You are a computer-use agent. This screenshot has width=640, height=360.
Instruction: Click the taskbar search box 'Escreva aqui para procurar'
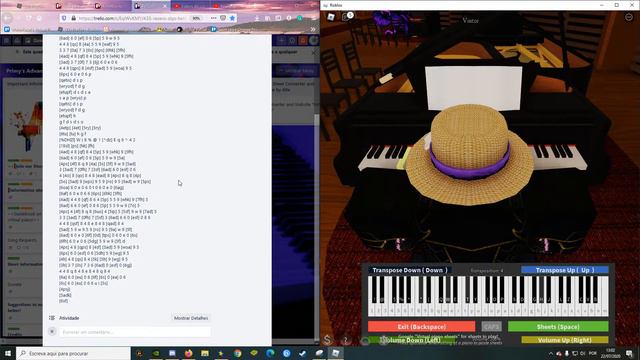(x=73, y=353)
